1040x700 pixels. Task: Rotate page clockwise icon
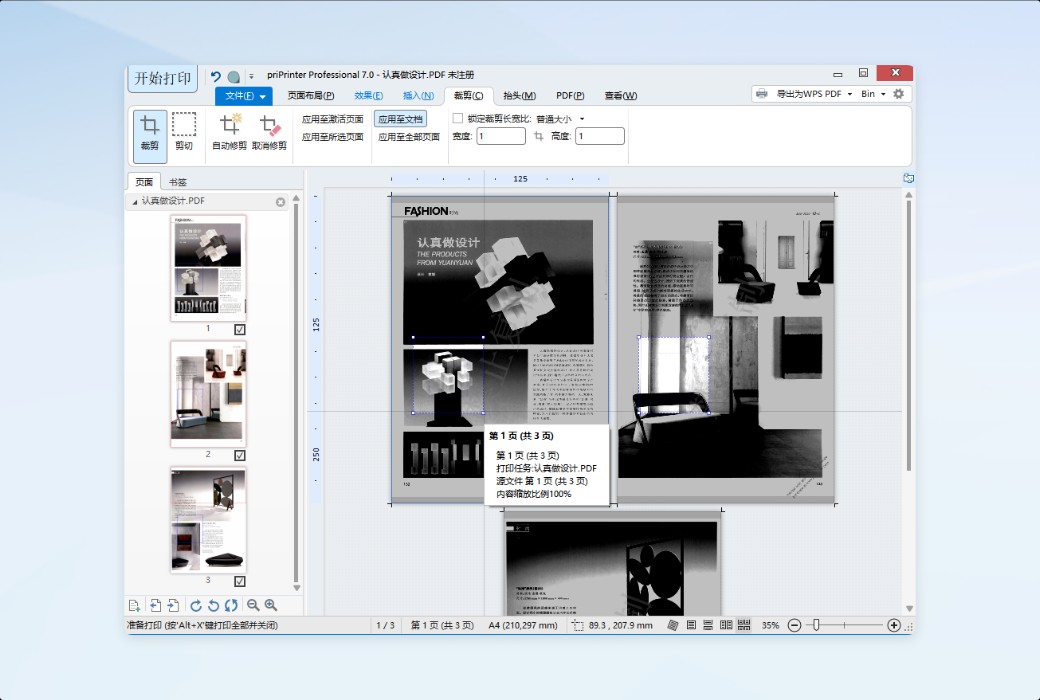(x=196, y=605)
